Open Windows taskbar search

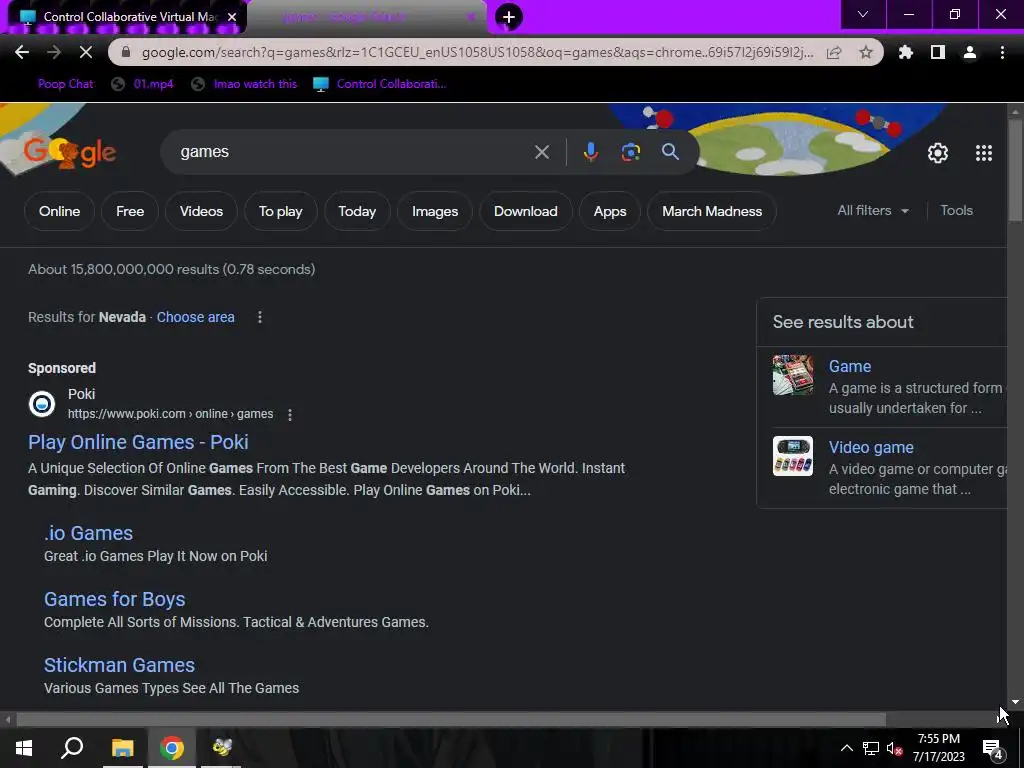(x=72, y=748)
